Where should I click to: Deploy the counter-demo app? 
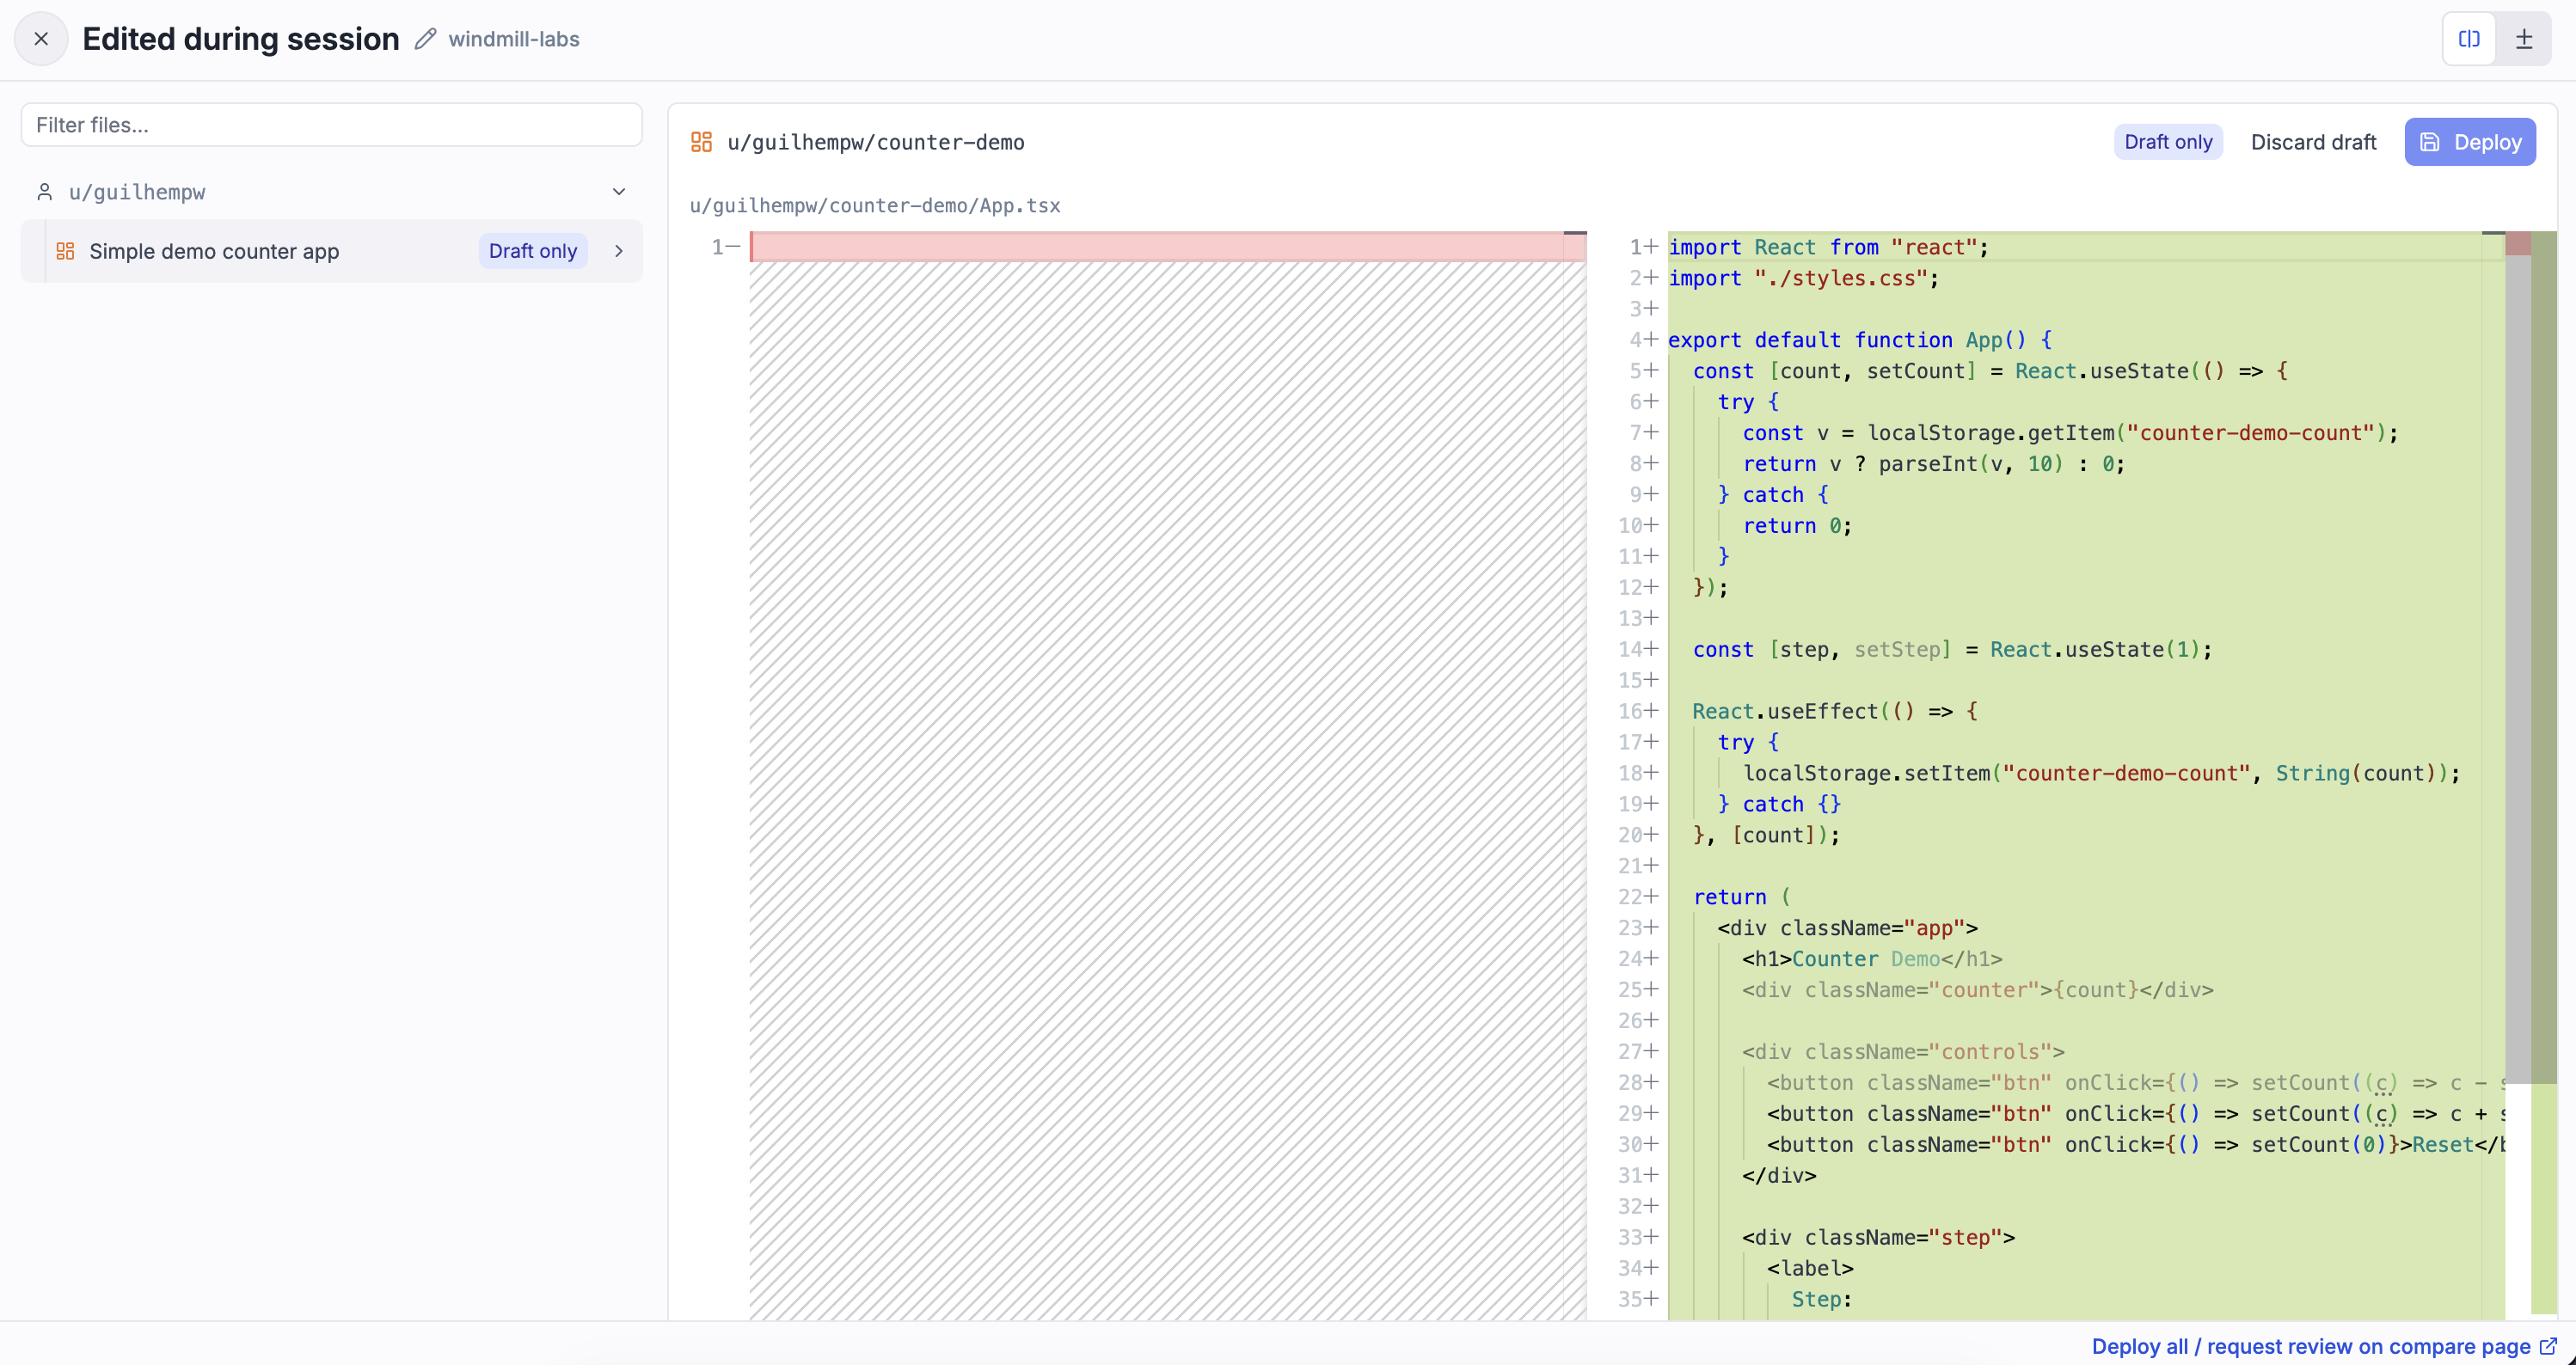pos(2470,142)
